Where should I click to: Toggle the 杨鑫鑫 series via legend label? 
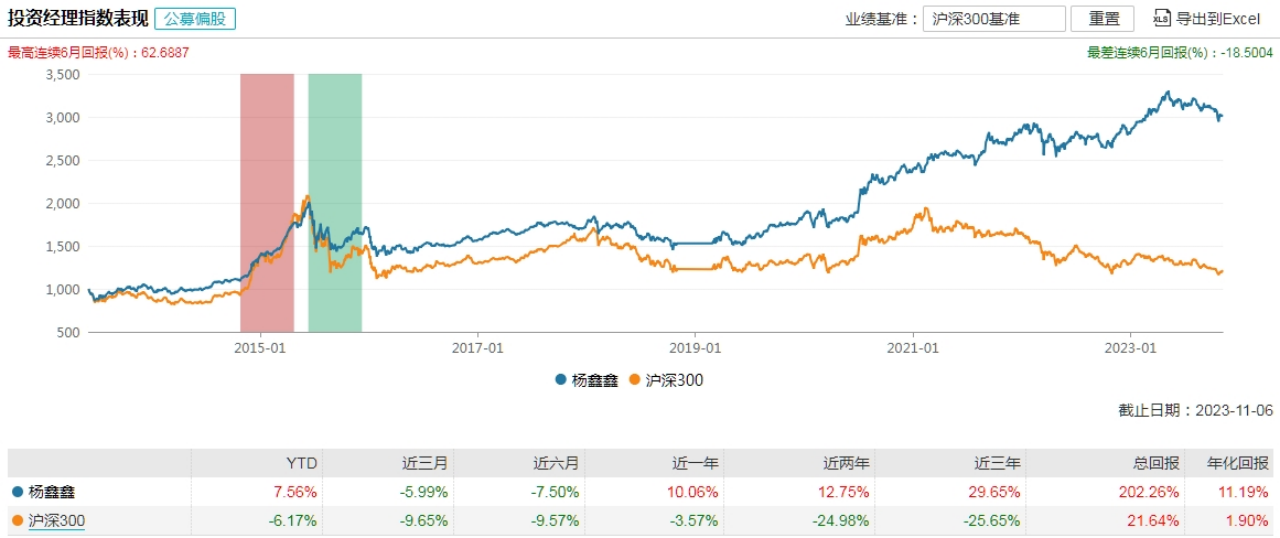click(595, 380)
